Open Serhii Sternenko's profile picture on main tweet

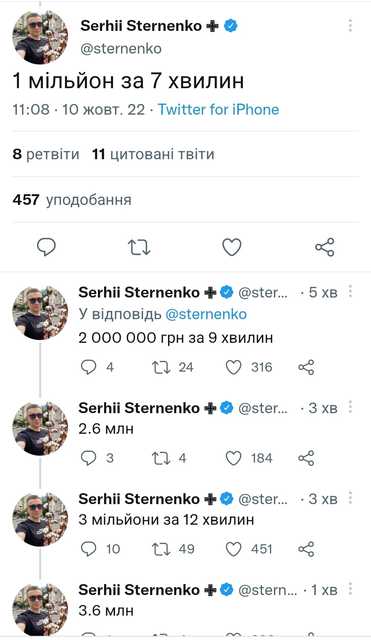click(x=40, y=37)
